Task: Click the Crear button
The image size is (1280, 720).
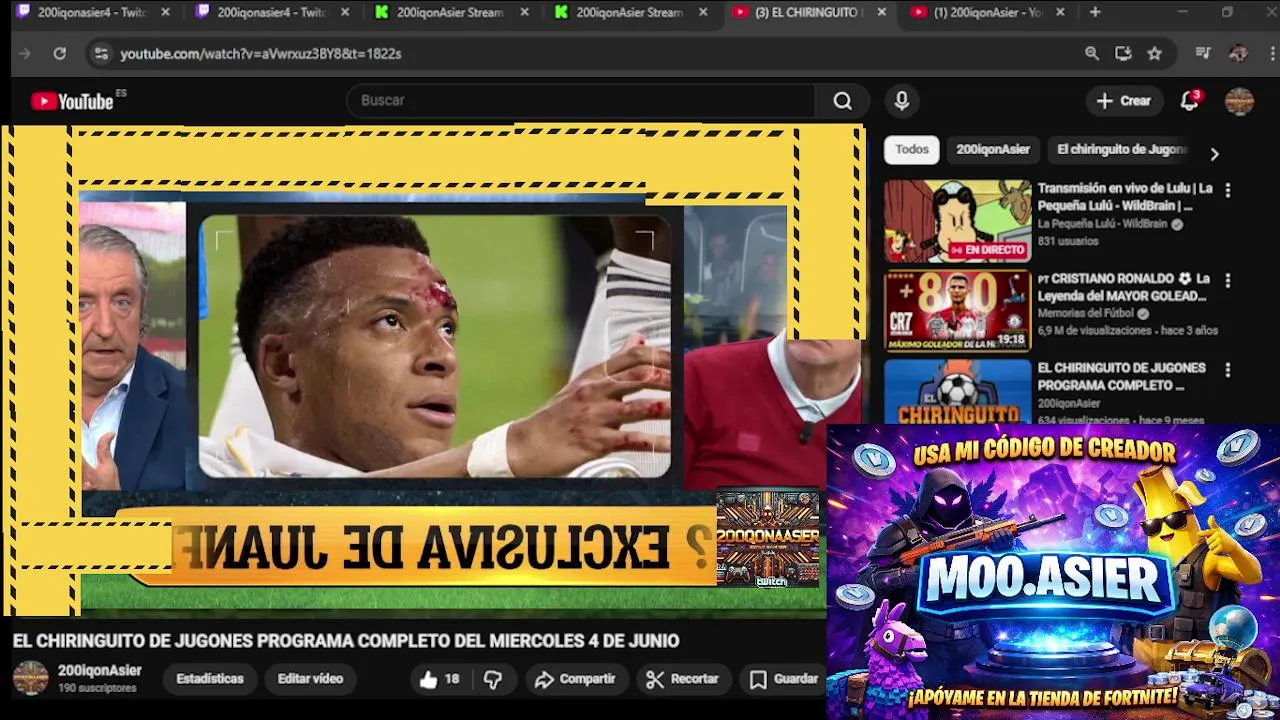Action: tap(1123, 101)
